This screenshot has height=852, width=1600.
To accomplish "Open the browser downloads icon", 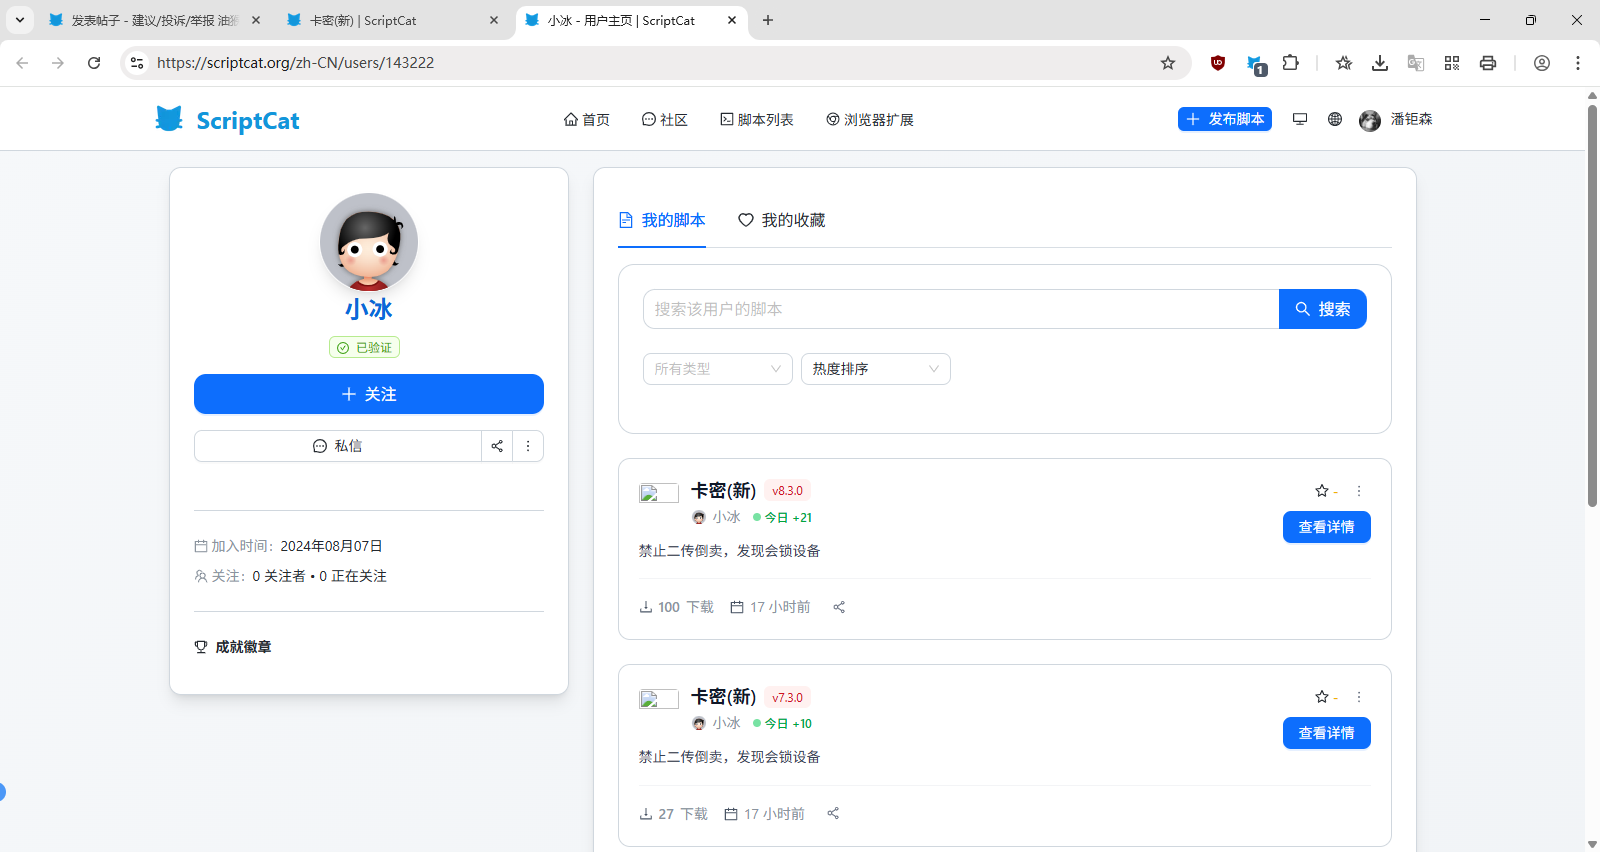I will pyautogui.click(x=1380, y=63).
